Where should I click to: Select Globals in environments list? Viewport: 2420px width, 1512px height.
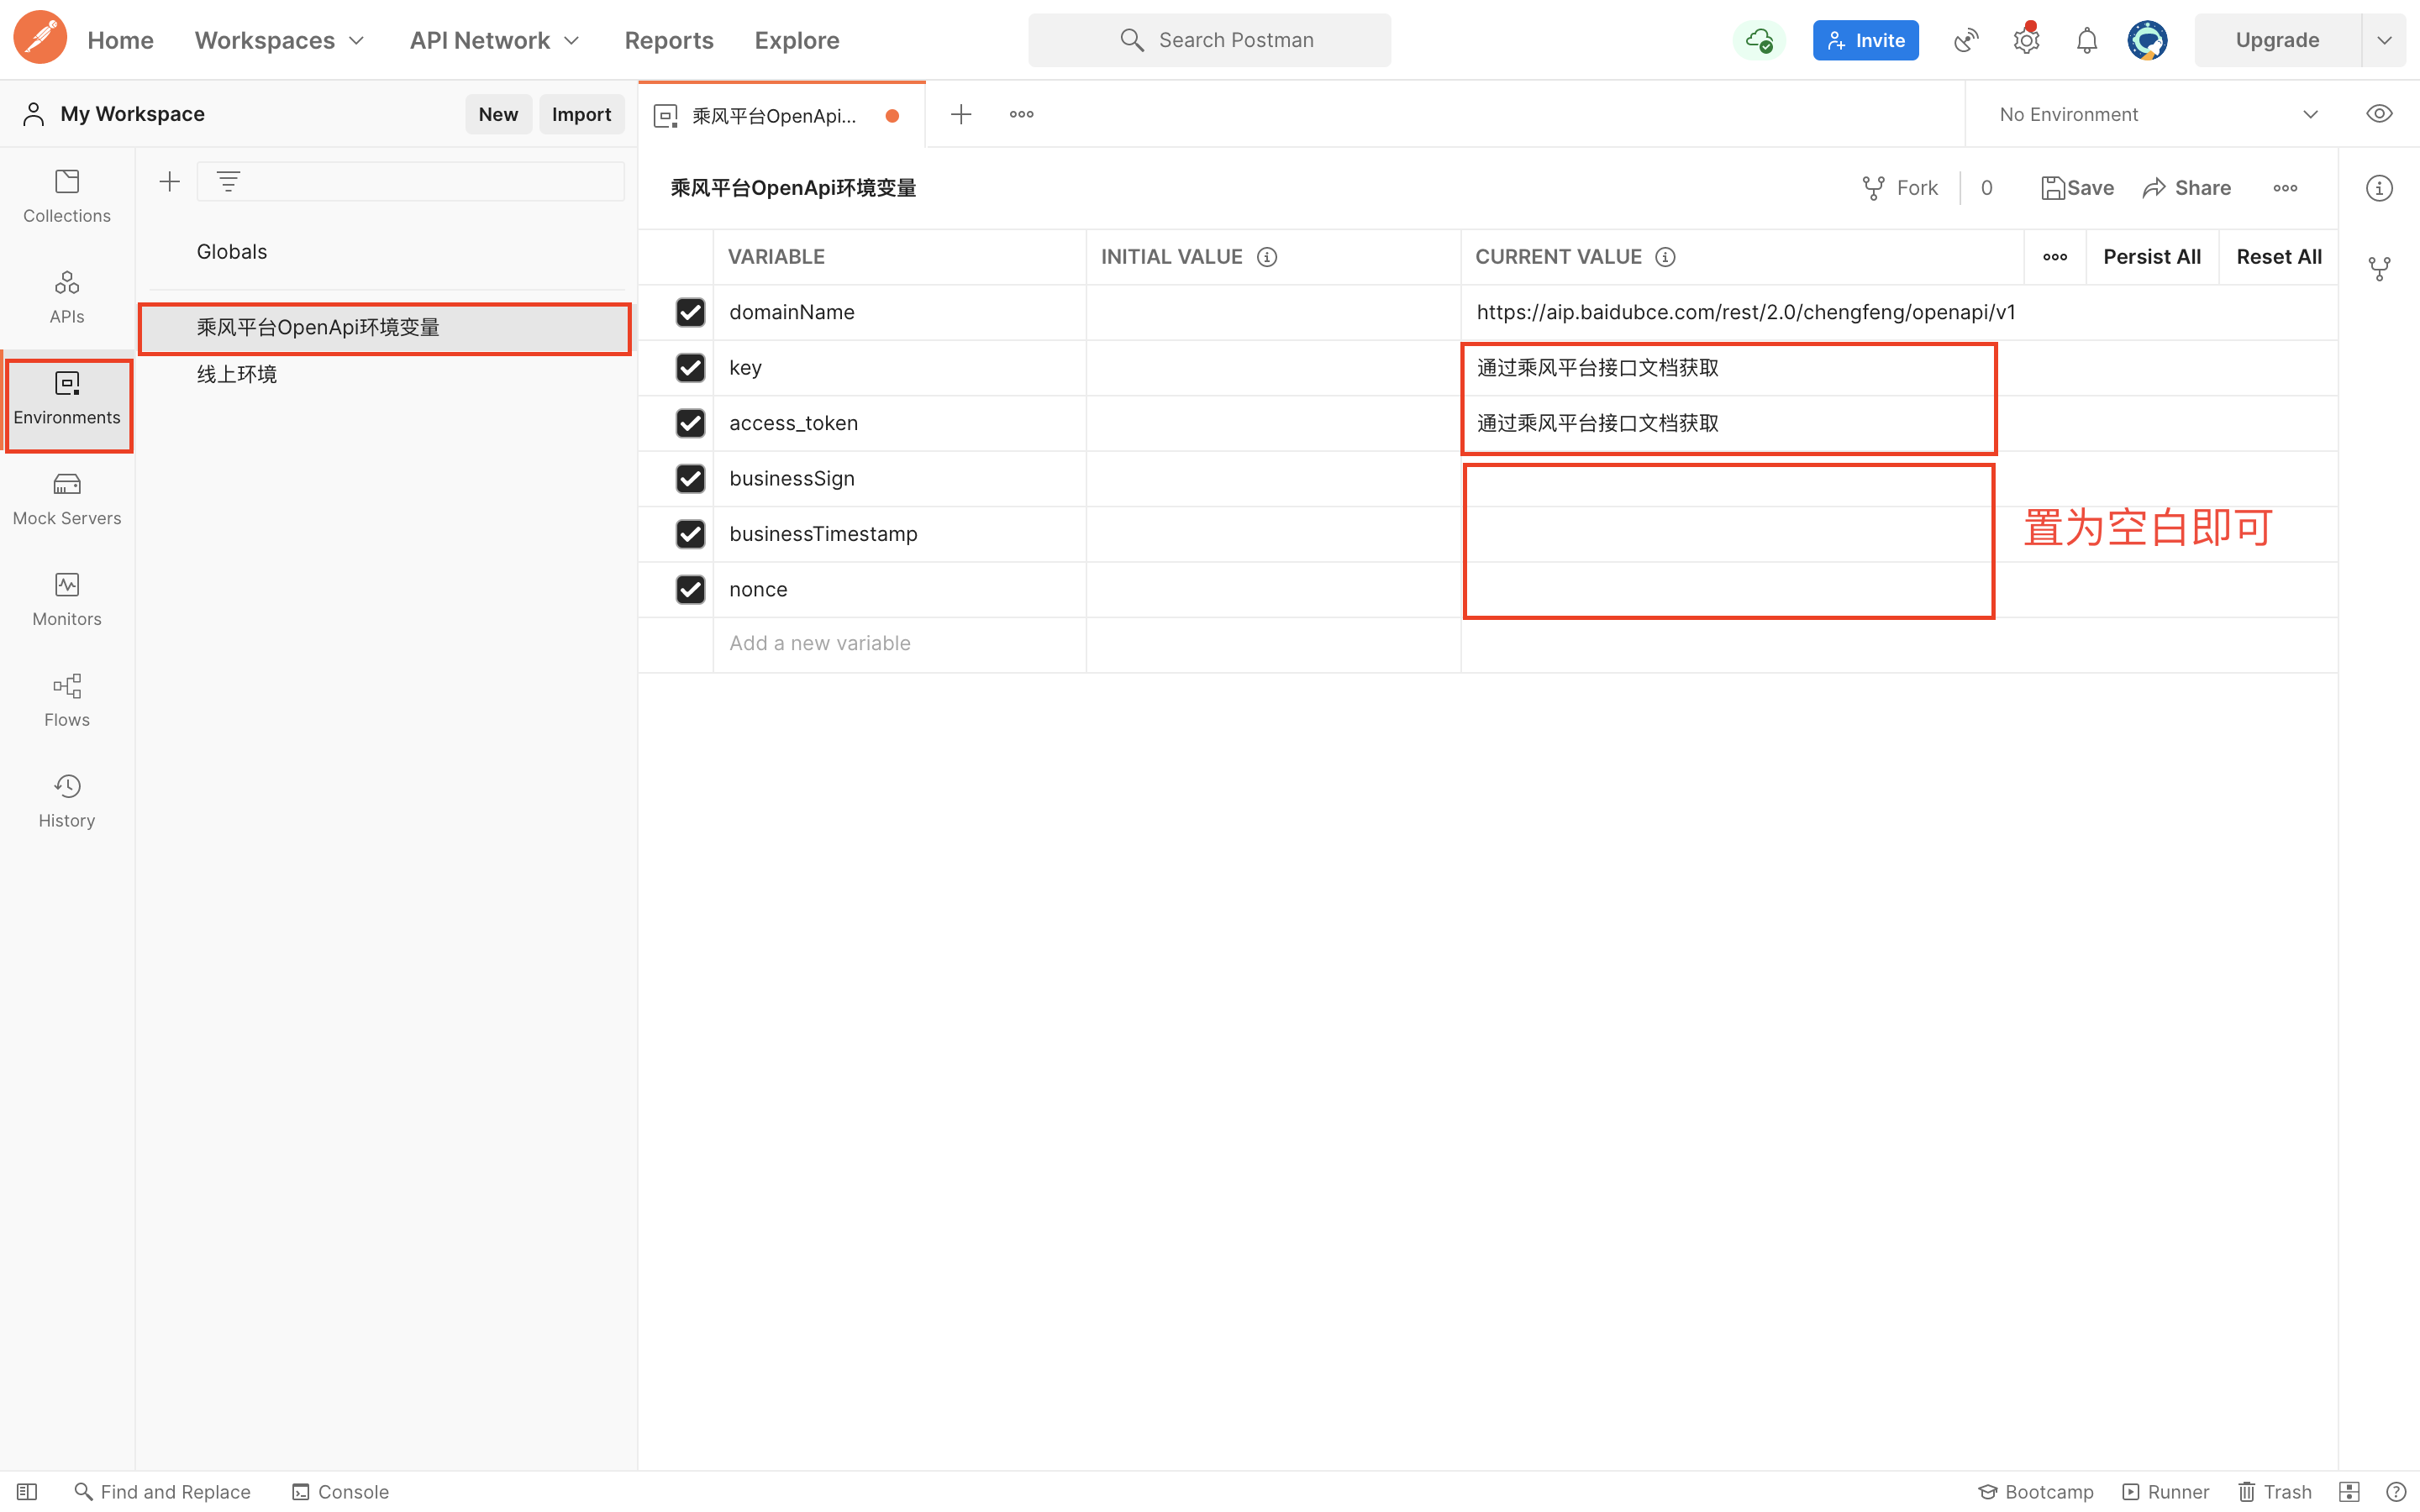(232, 252)
